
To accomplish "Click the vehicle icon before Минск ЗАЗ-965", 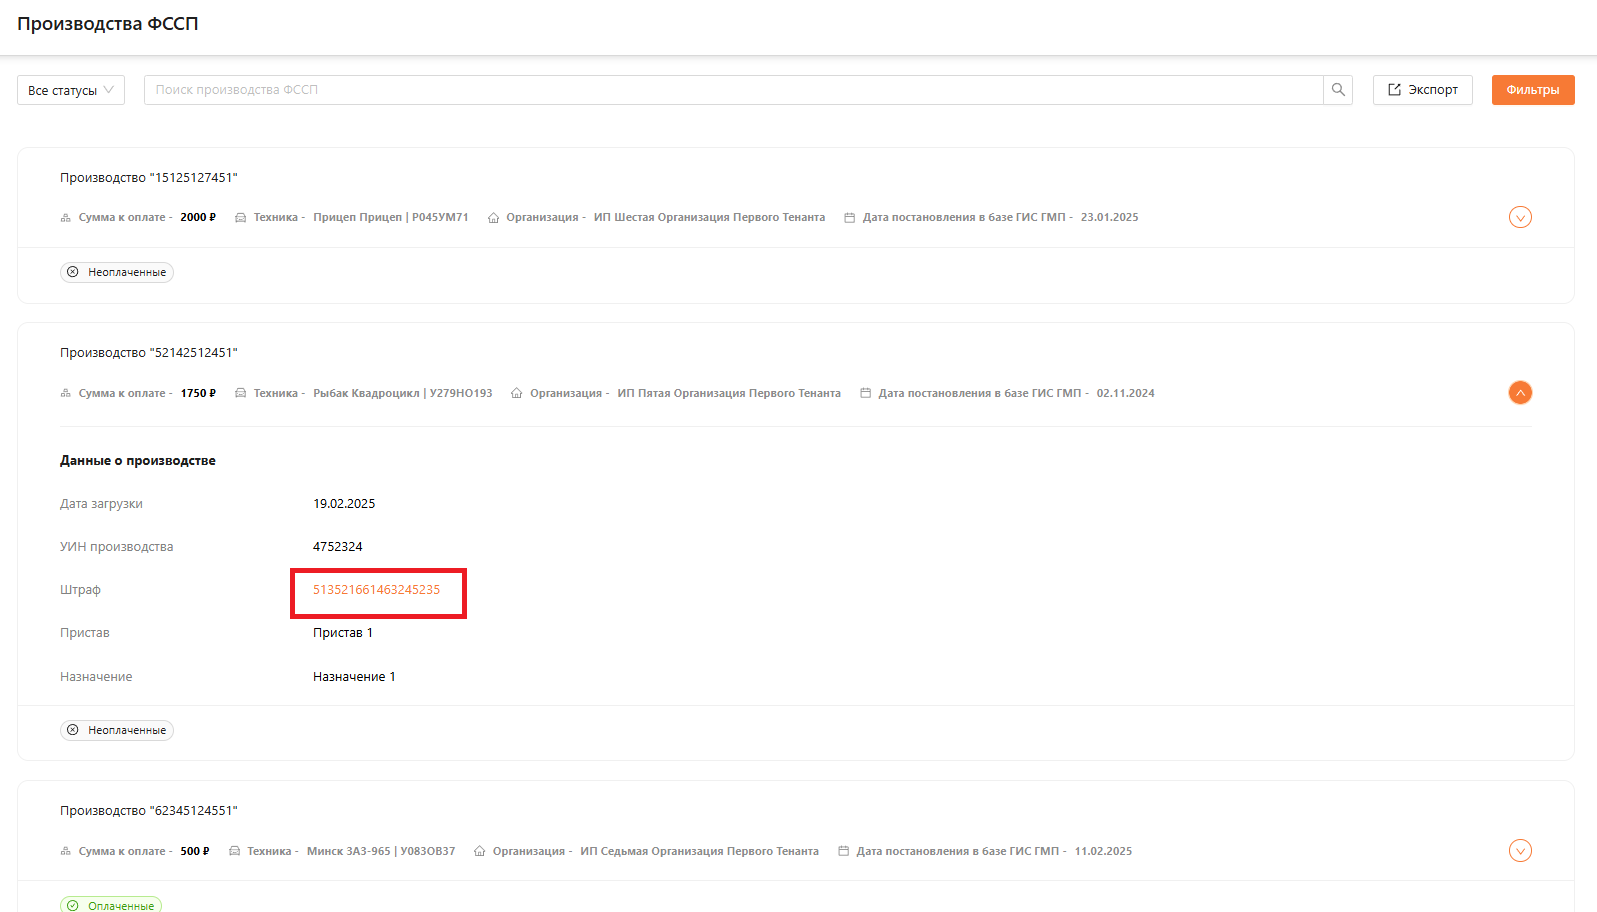I will [x=235, y=852].
